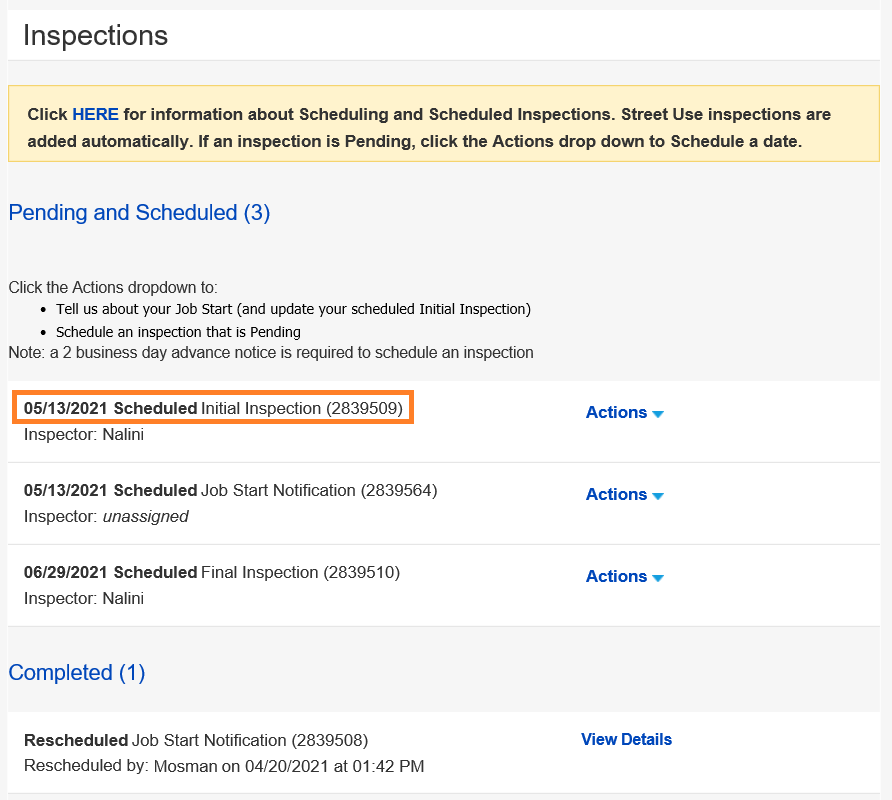Open the Actions dropdown for Job Start Notification 2839564
Image resolution: width=892 pixels, height=800 pixels.
click(x=617, y=494)
